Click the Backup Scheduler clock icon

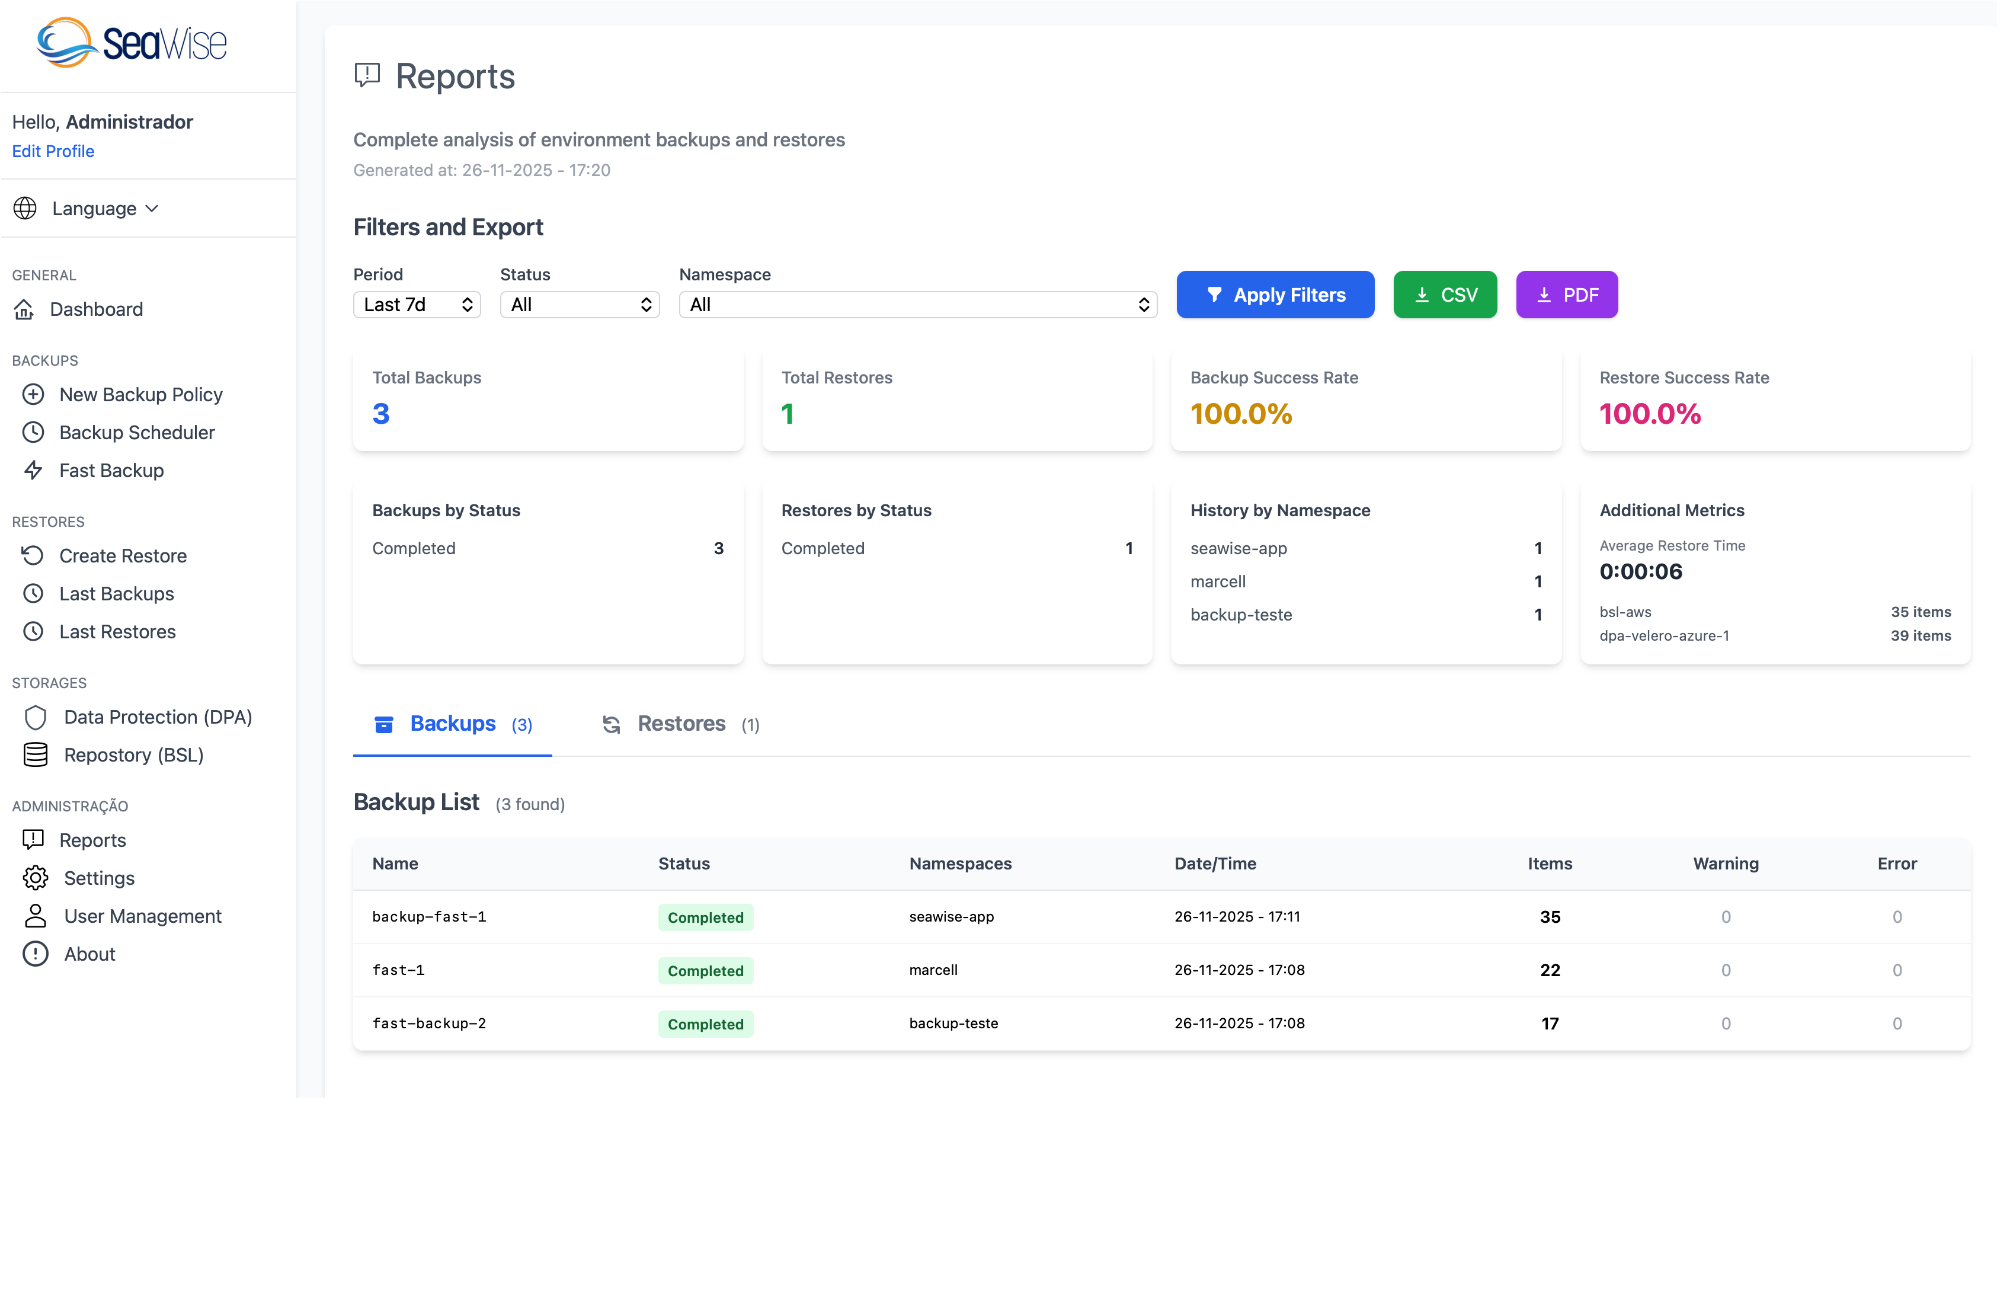pyautogui.click(x=34, y=433)
